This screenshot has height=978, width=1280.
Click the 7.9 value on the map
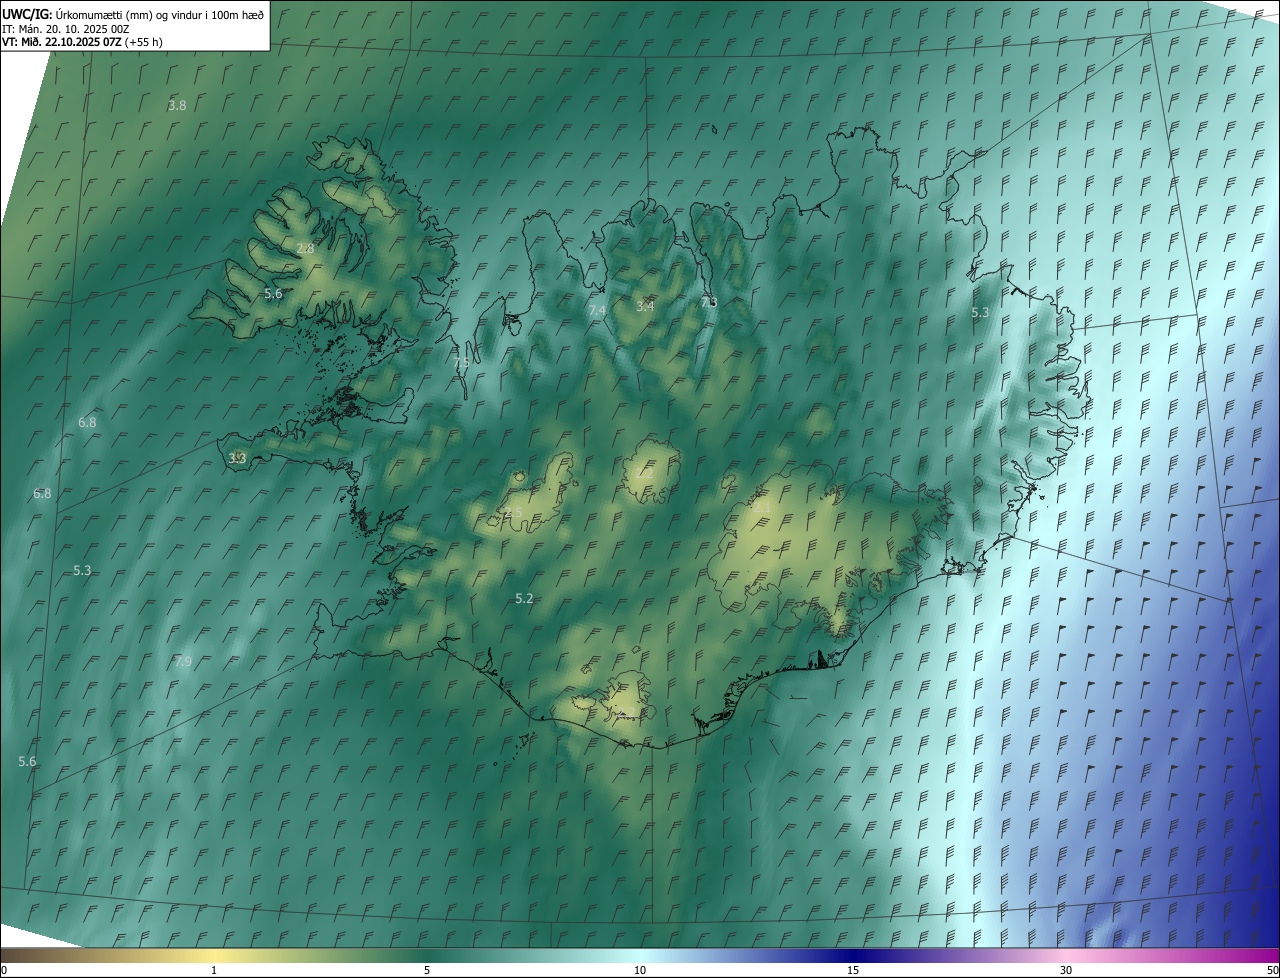click(x=183, y=662)
